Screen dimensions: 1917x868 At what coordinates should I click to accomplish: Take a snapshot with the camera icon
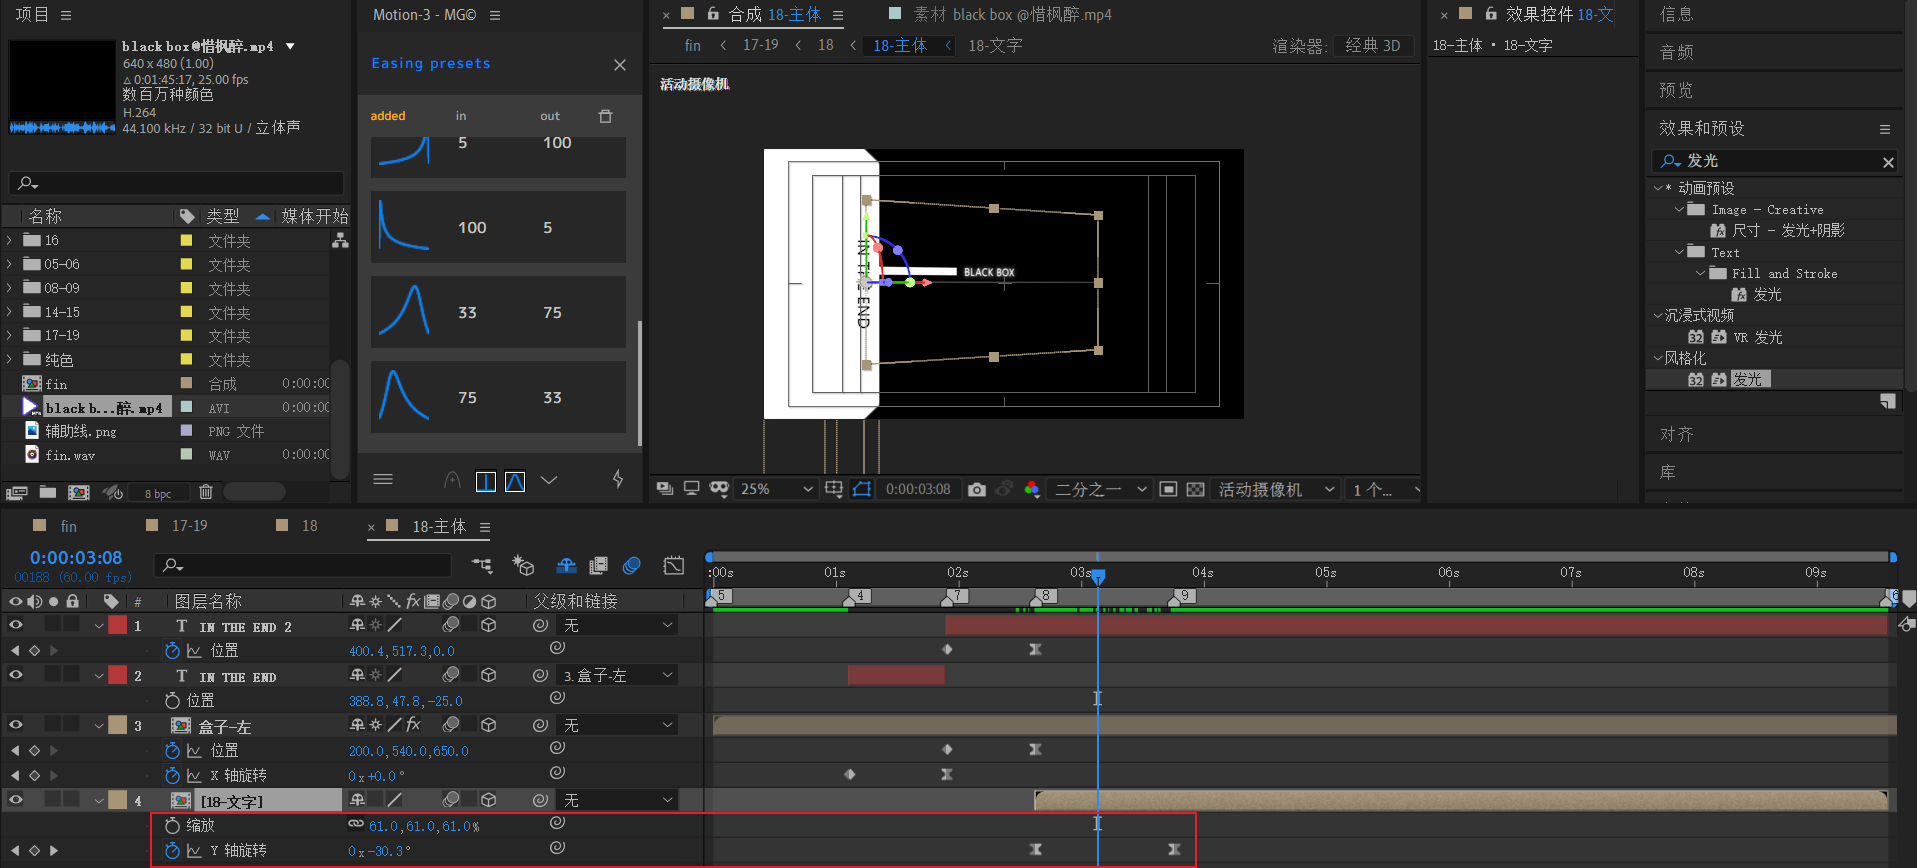[977, 489]
